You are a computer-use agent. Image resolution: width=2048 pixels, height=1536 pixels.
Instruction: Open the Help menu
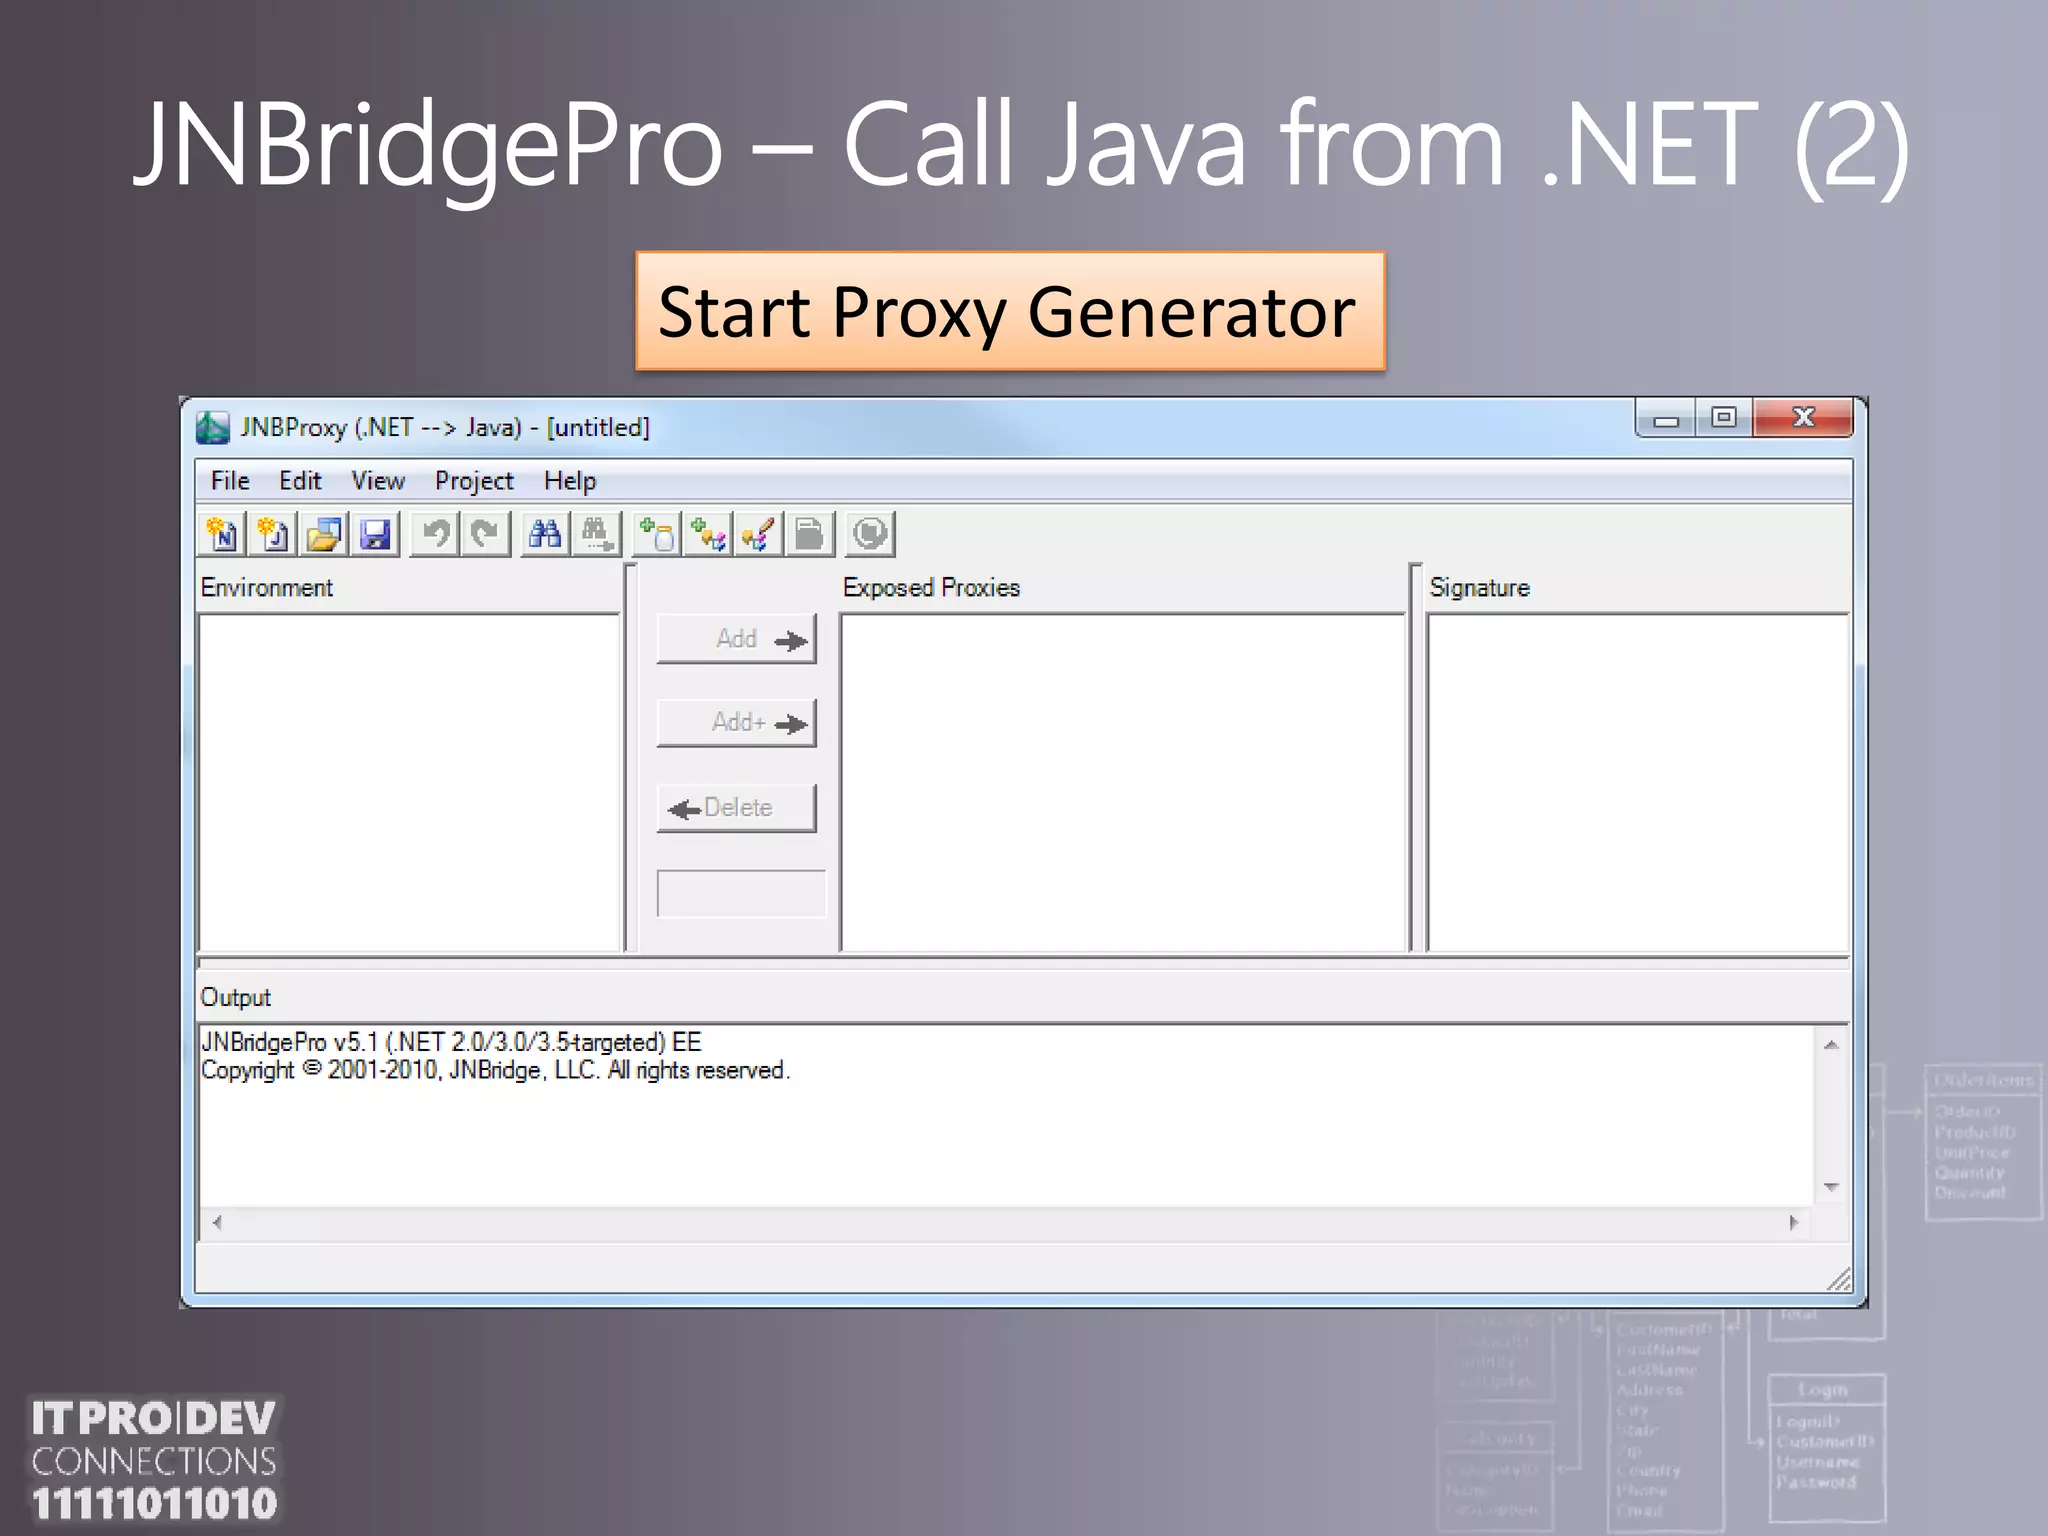[x=570, y=481]
